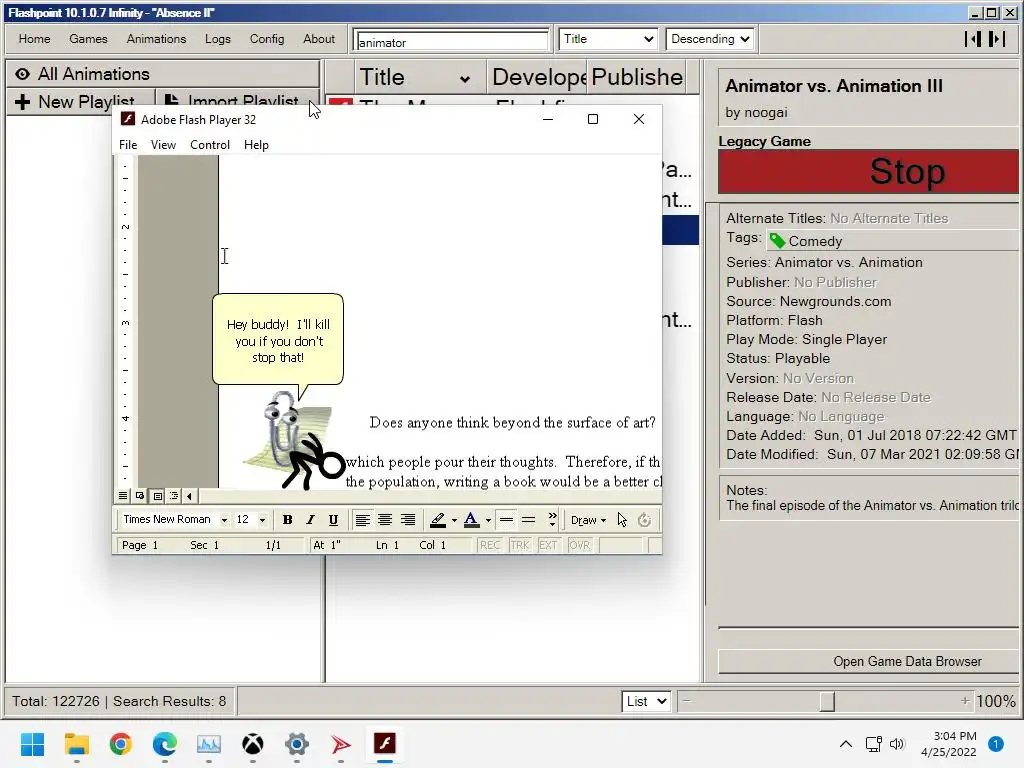
Task: Click the single line style icon
Action: tap(506, 520)
